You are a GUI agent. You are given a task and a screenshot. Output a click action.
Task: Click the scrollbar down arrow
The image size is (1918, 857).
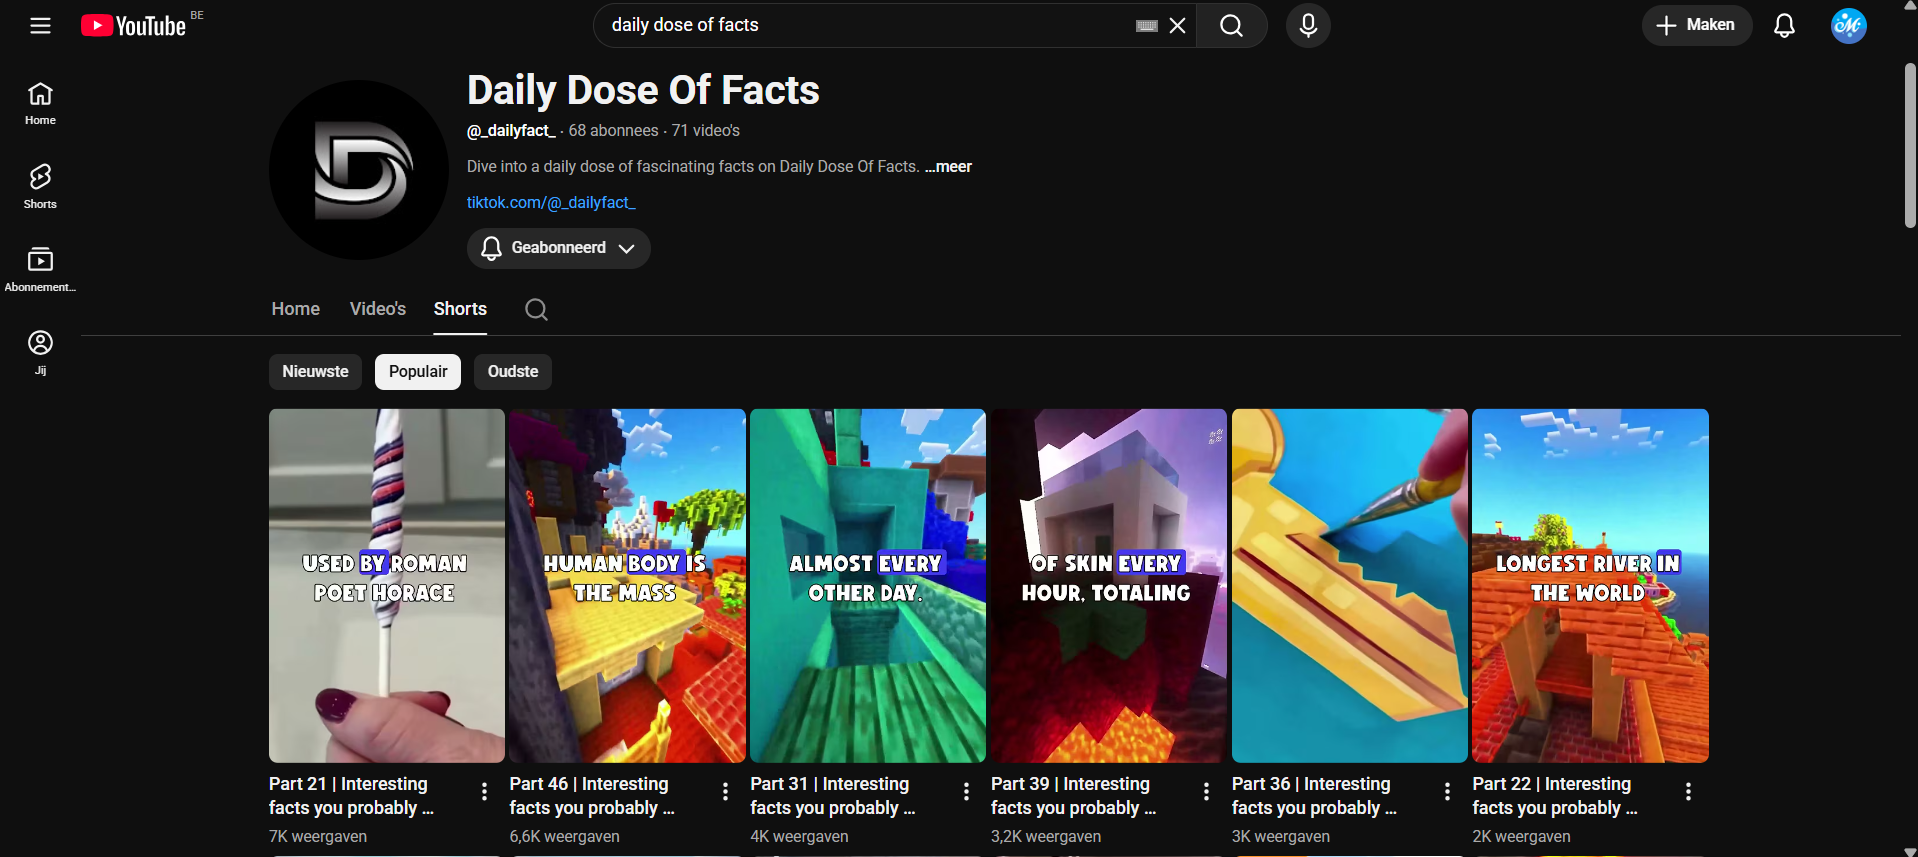pyautogui.click(x=1910, y=851)
